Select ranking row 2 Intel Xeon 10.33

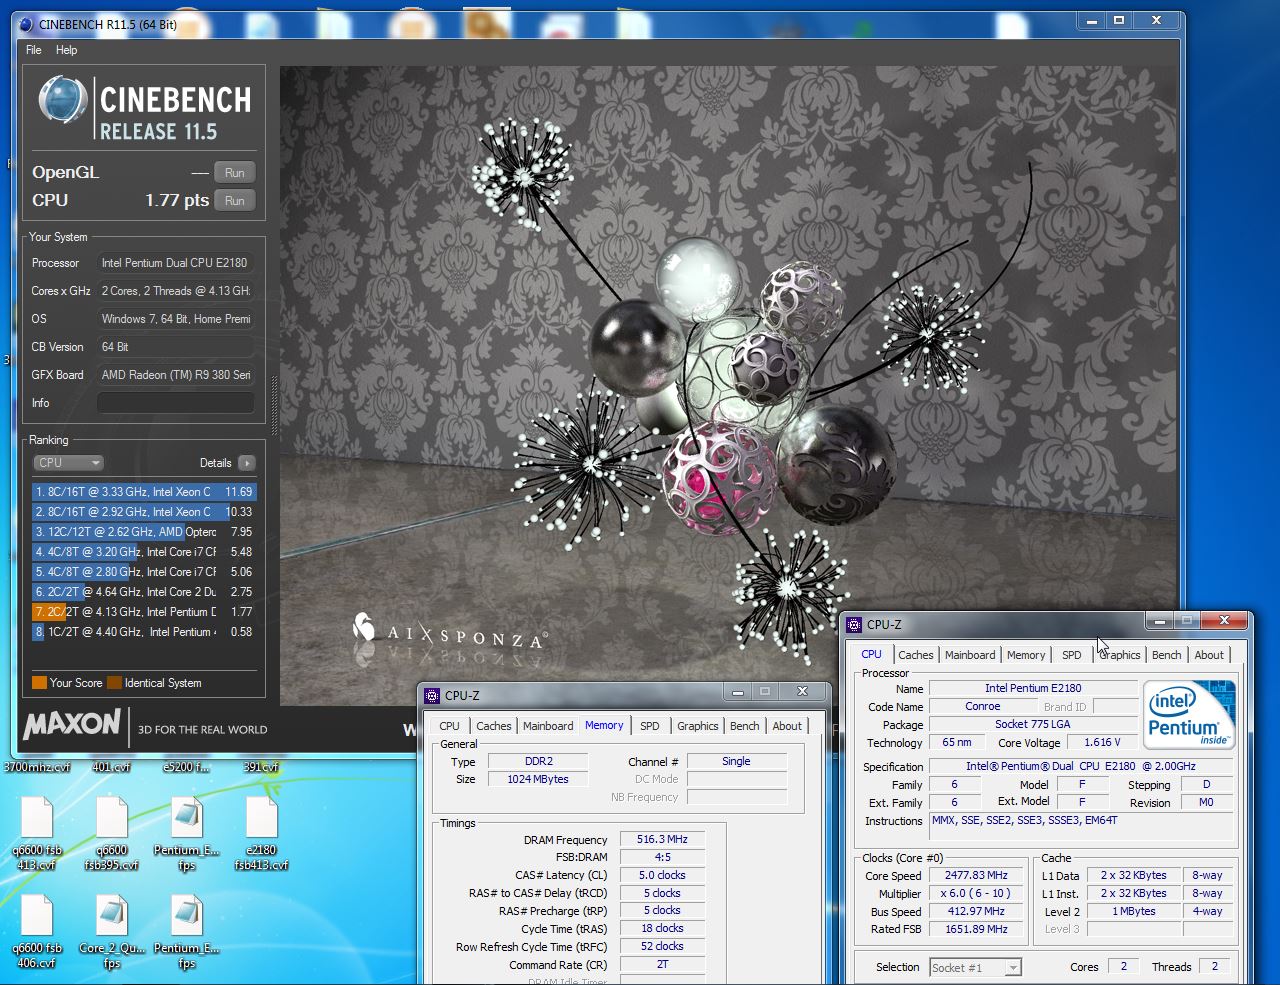click(x=144, y=512)
